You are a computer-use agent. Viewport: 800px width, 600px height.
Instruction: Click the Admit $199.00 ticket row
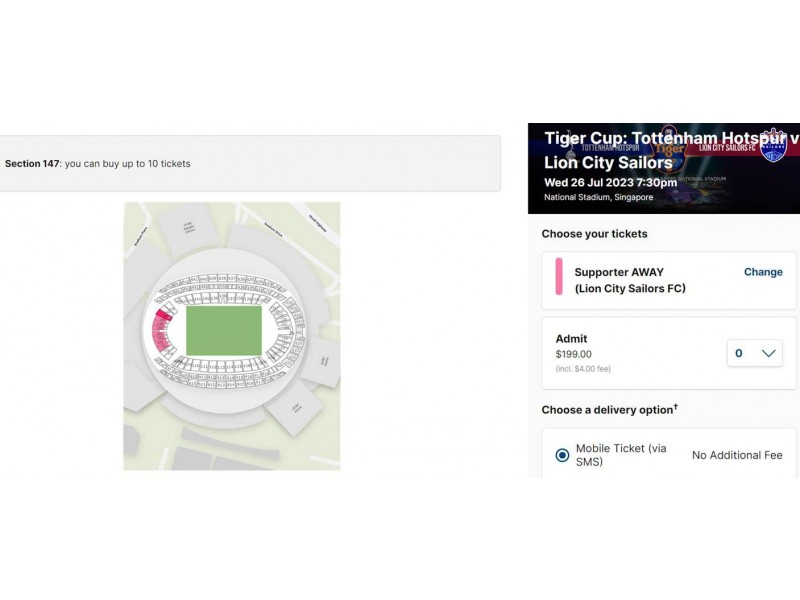coord(669,353)
